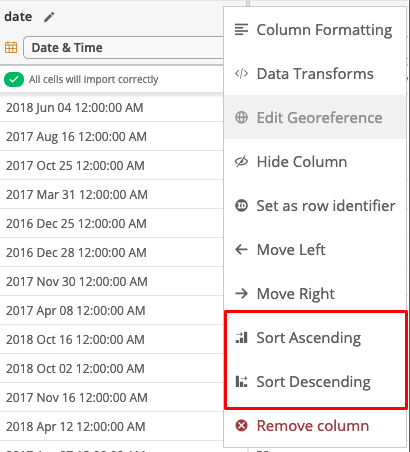The width and height of the screenshot is (410, 452).
Task: Click the orange calendar type icon
Action: 11,47
